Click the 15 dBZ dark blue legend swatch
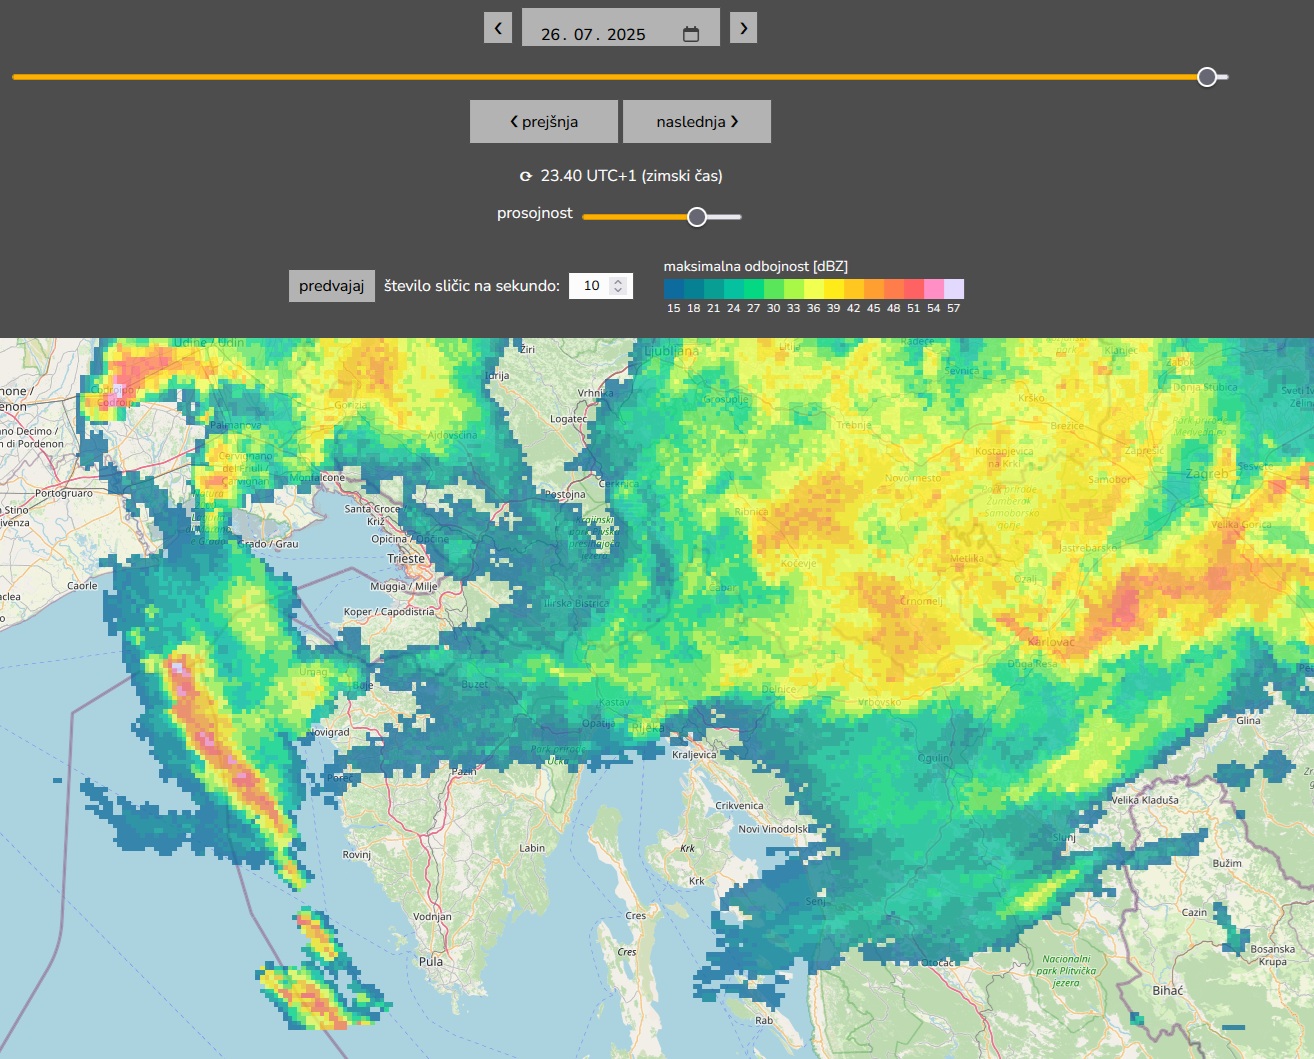1314x1059 pixels. click(x=673, y=289)
